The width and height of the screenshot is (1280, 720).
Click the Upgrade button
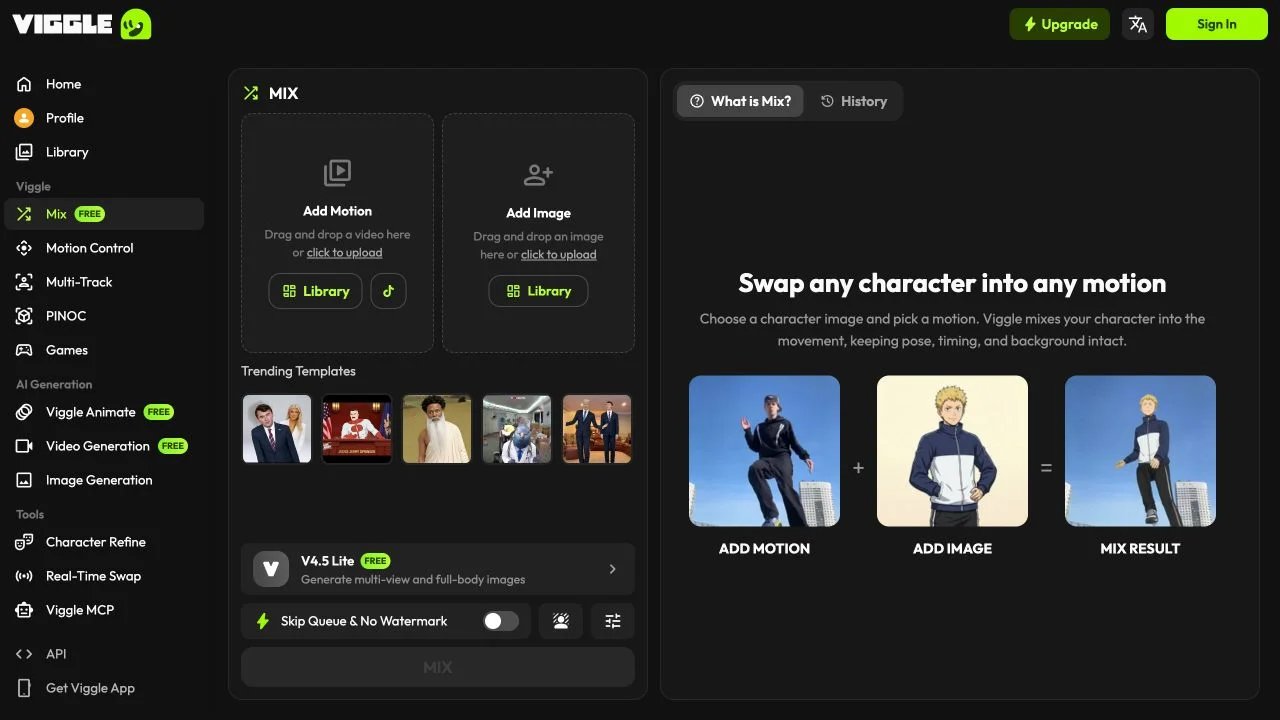1060,24
